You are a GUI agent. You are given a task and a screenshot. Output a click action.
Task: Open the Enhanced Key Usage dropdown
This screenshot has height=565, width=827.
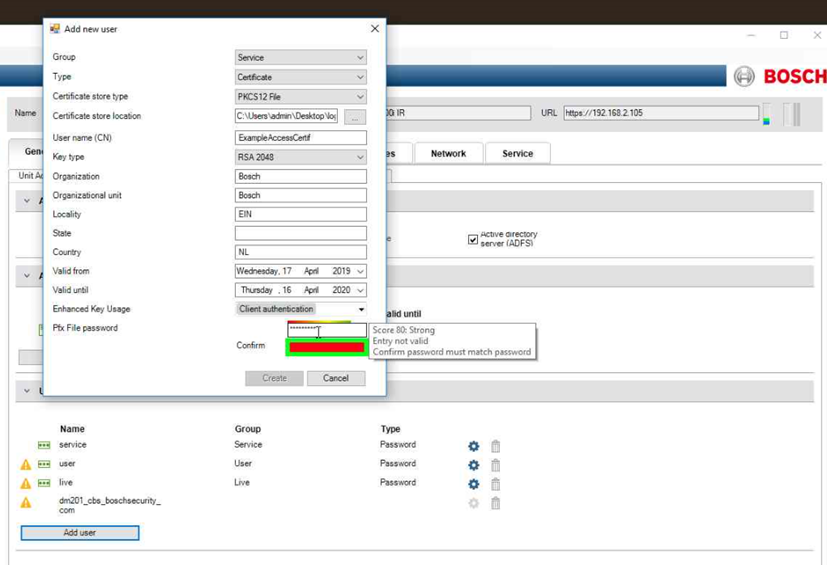tap(300, 309)
